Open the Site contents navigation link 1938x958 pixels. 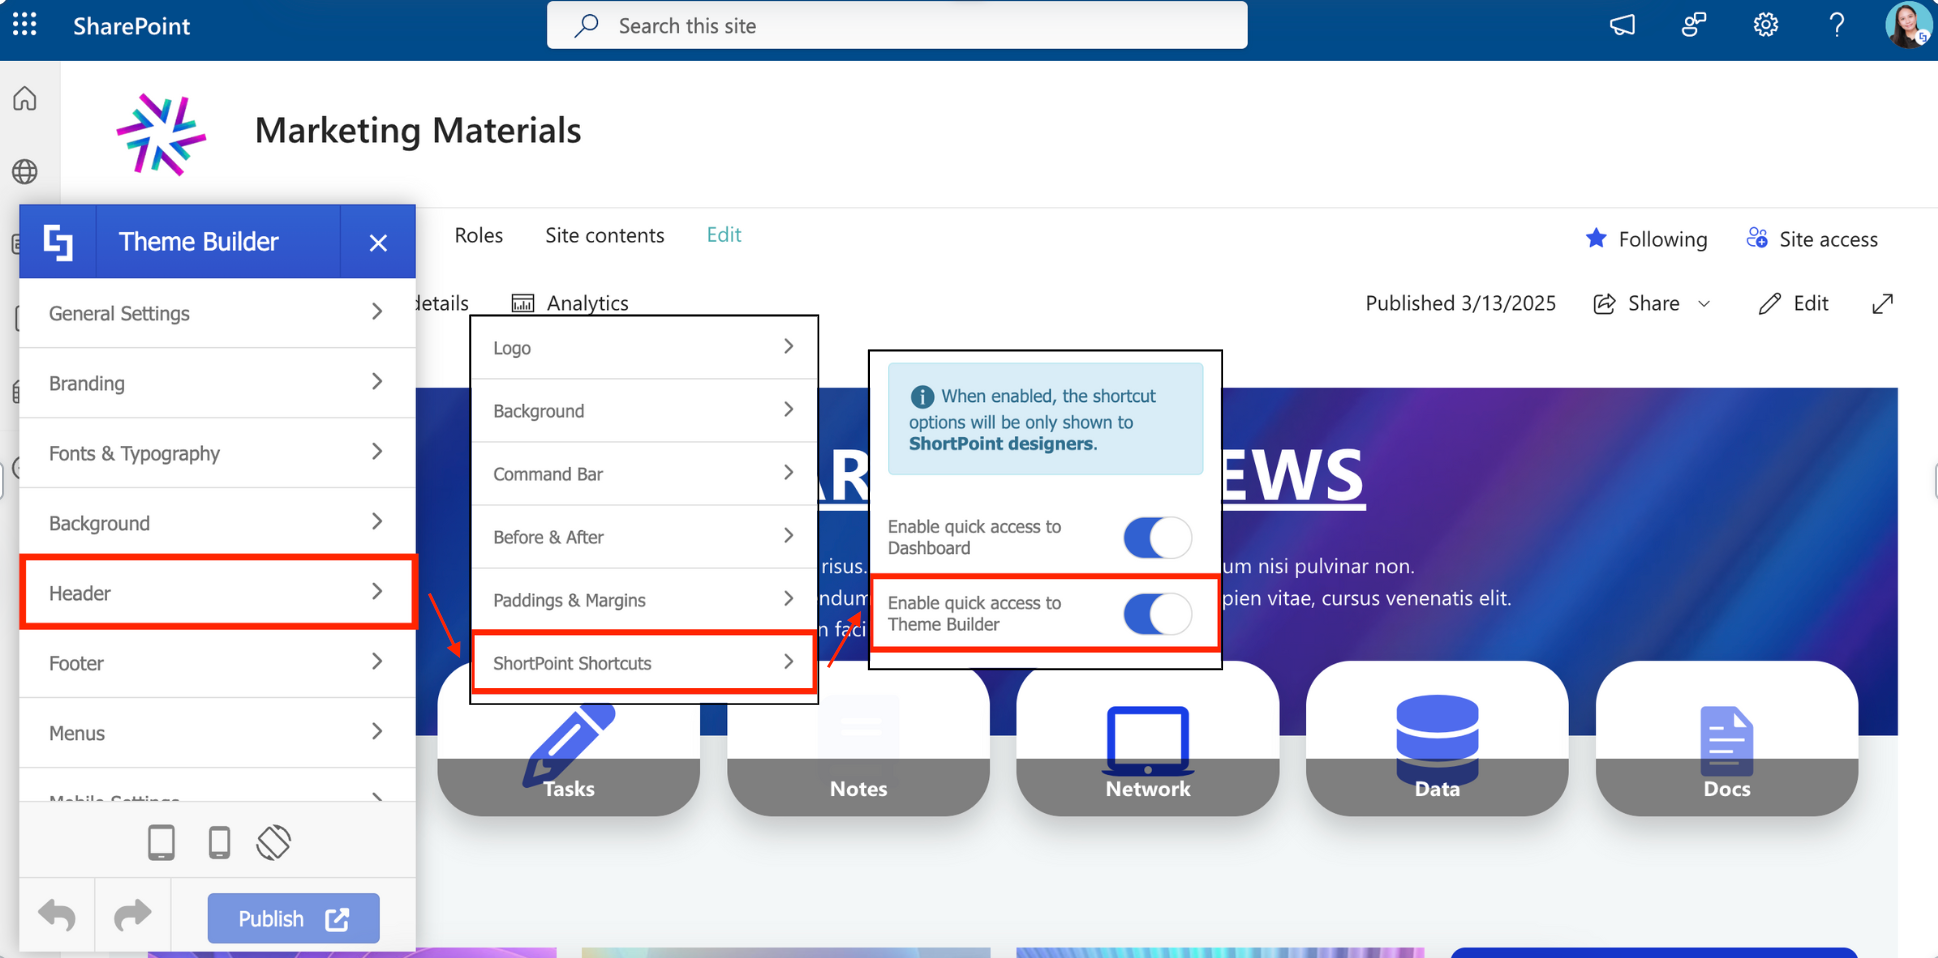[604, 235]
